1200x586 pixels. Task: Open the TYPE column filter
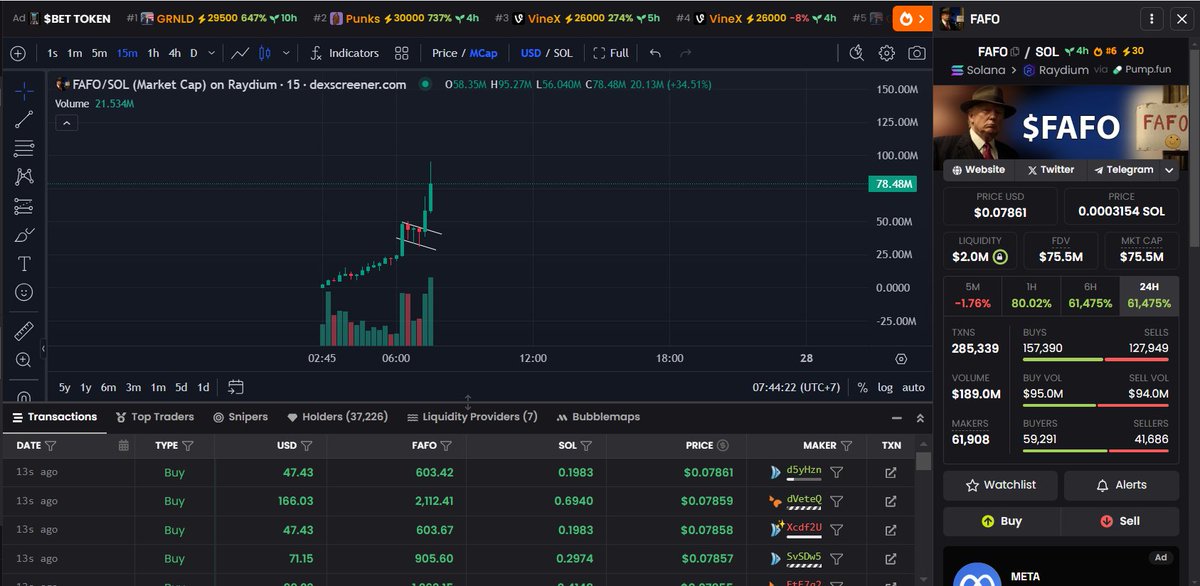[x=187, y=445]
